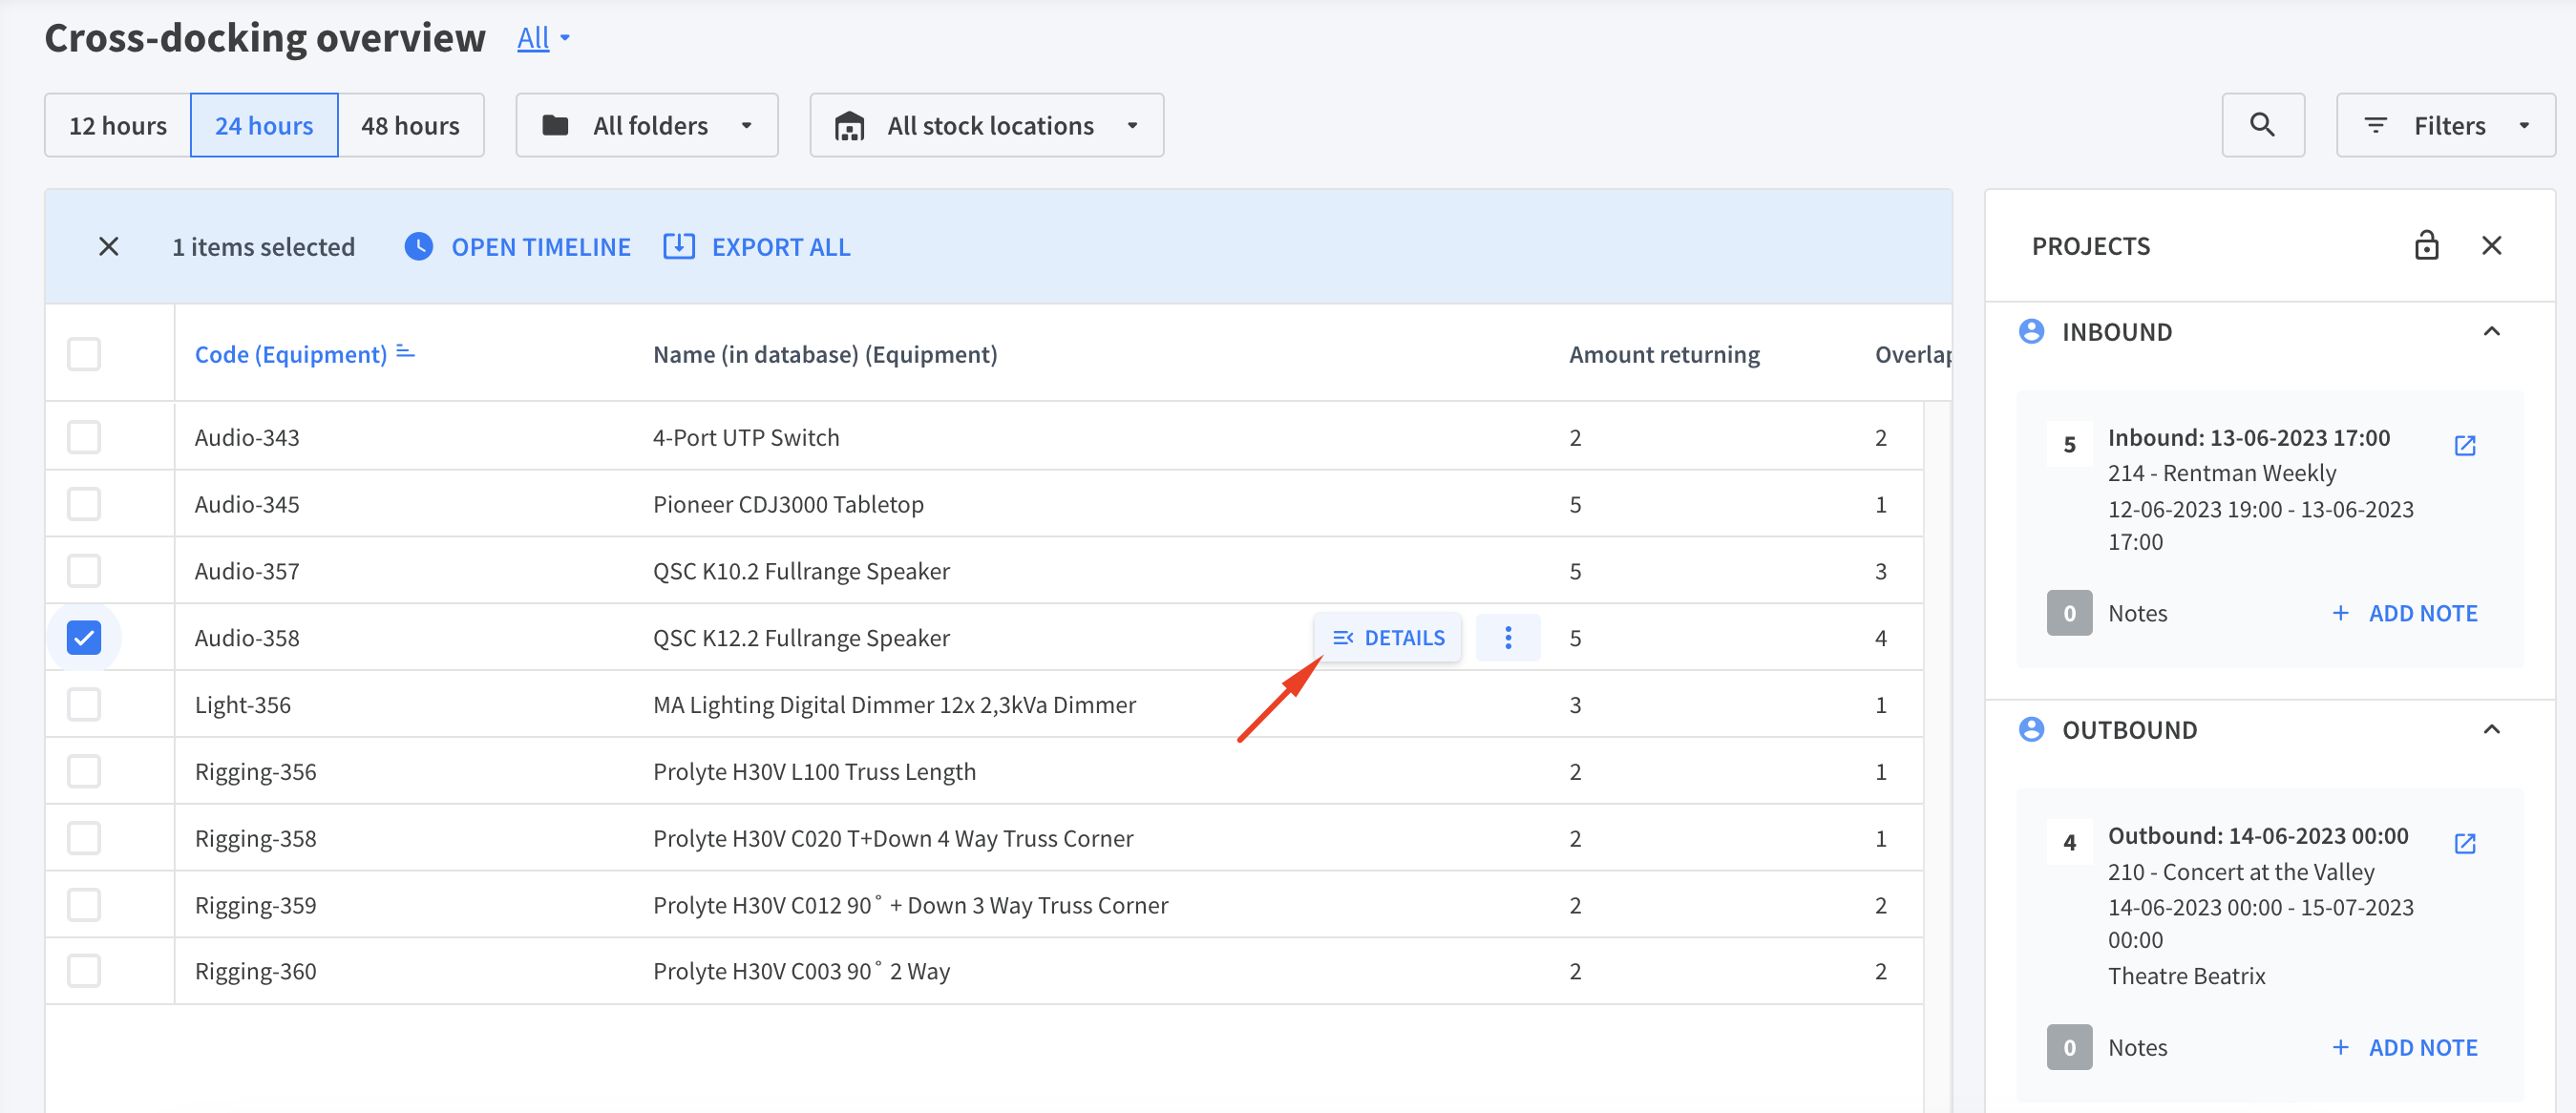Screen dimensions: 2576x1113
Task: Check the Audio-343 row checkbox
Action: click(84, 437)
